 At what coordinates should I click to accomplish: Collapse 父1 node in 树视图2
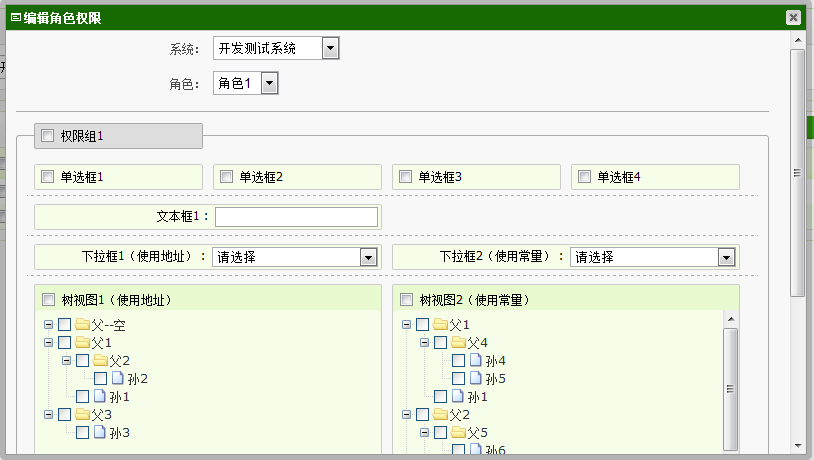[406, 324]
